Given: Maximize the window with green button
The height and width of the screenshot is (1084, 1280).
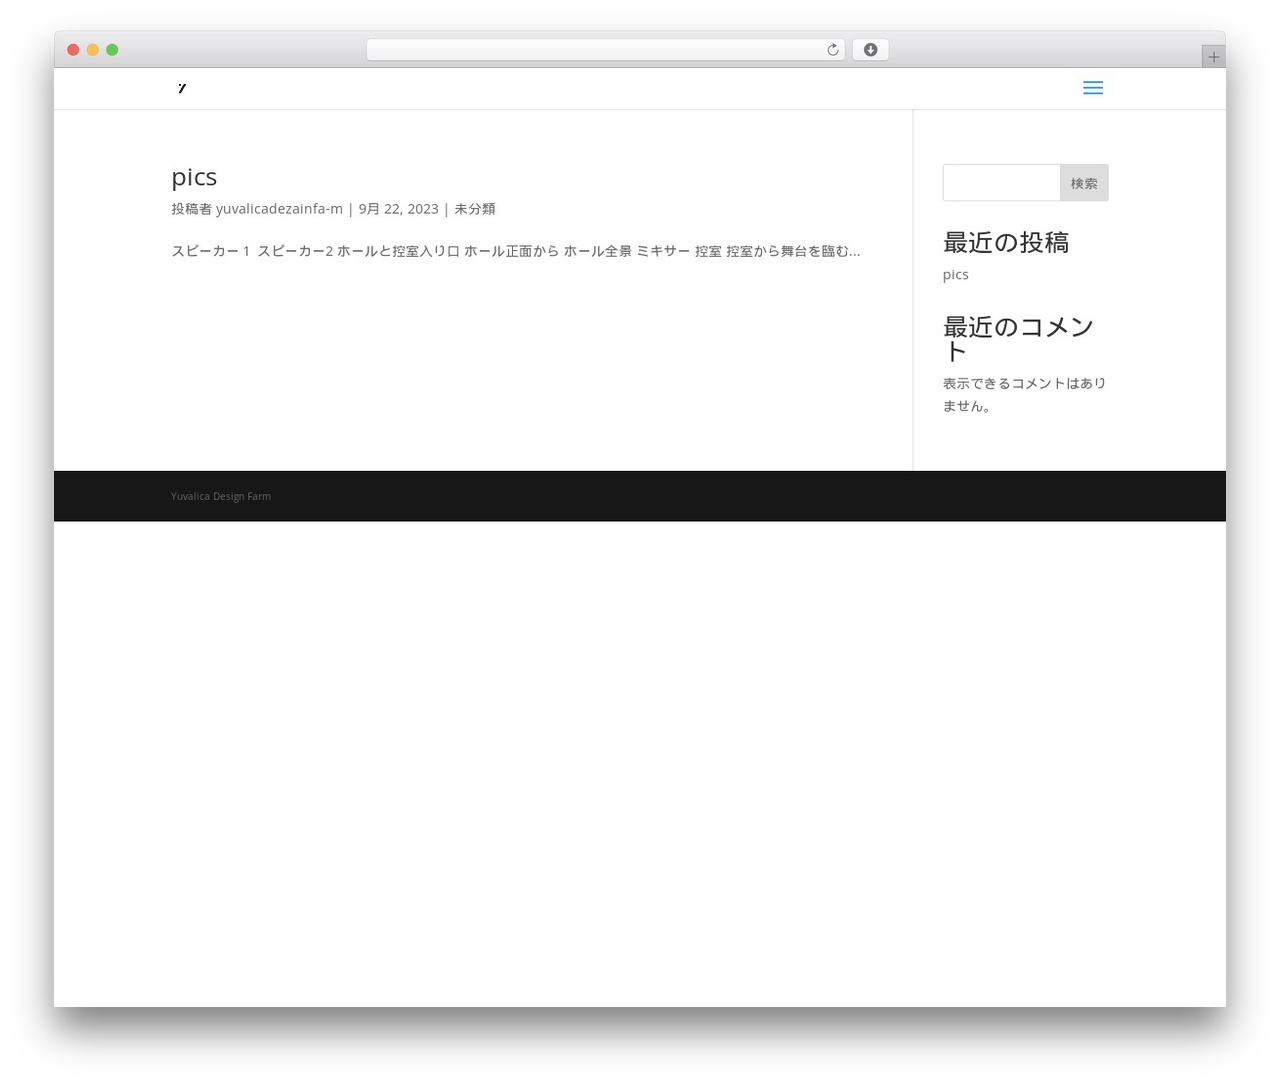Looking at the screenshot, I should pos(112,50).
